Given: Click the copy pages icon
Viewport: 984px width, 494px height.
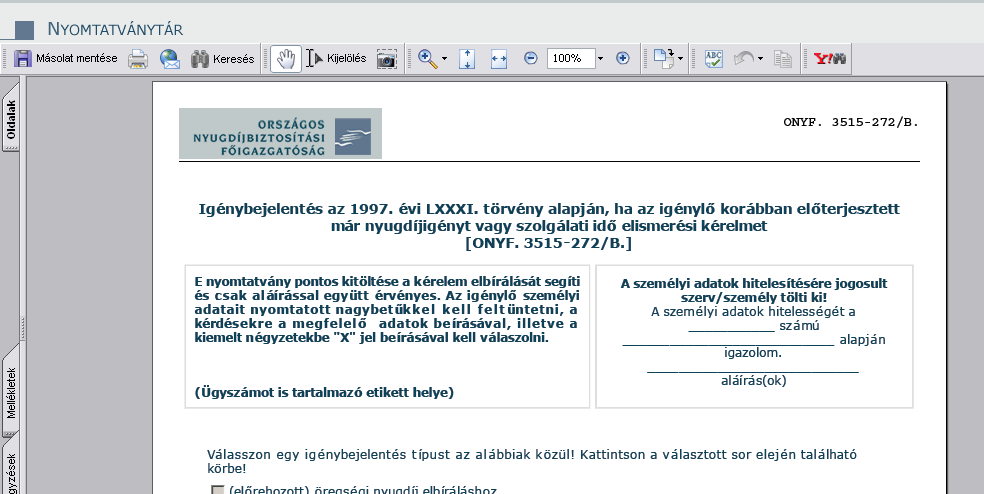Looking at the screenshot, I should point(783,59).
